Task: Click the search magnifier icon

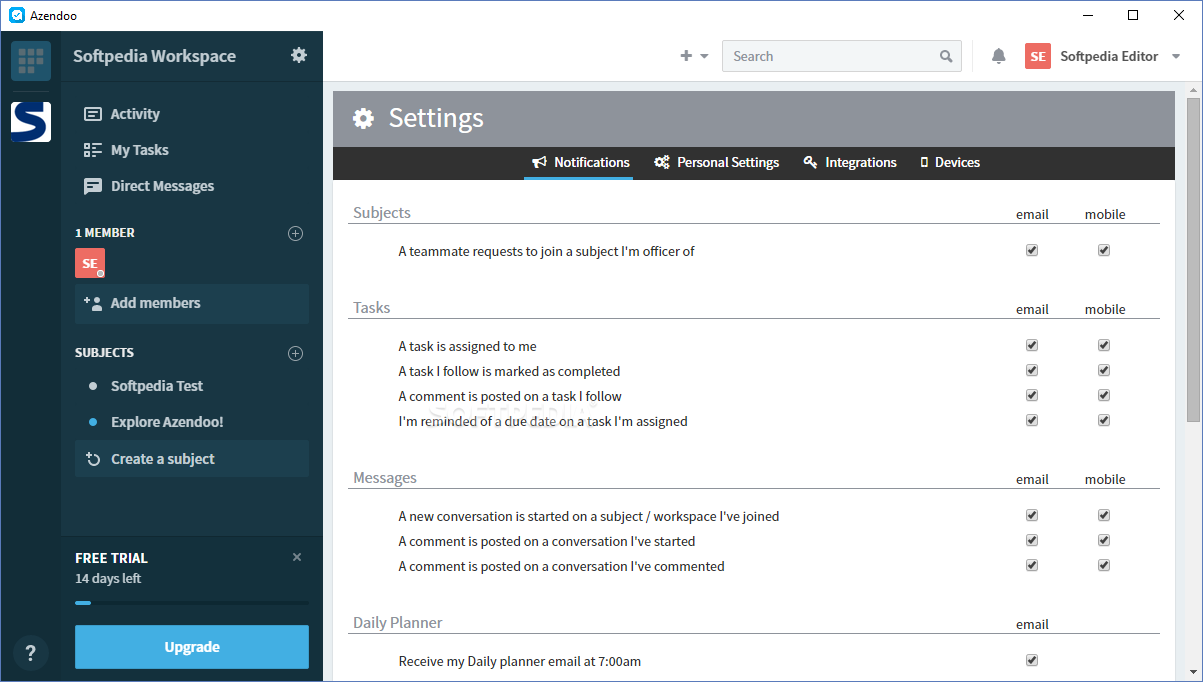Action: click(946, 56)
